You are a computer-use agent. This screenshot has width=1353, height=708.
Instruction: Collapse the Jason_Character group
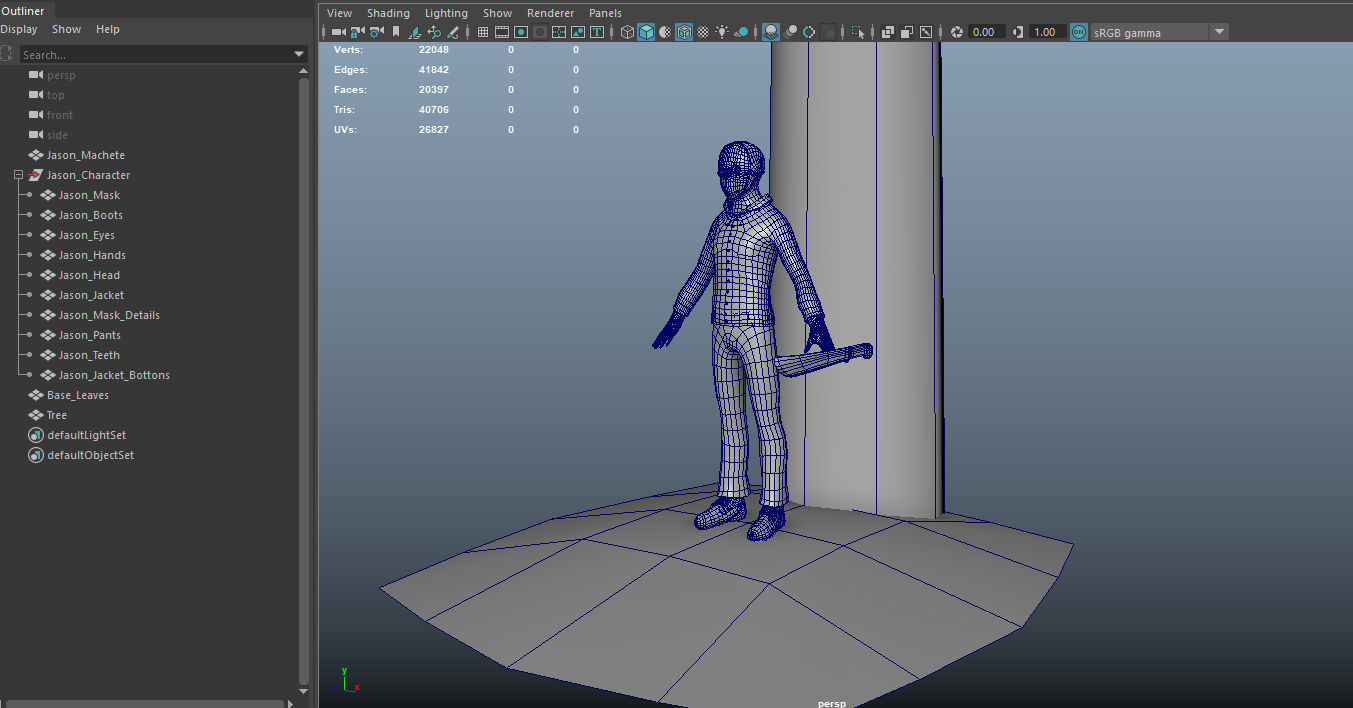pyautogui.click(x=18, y=175)
